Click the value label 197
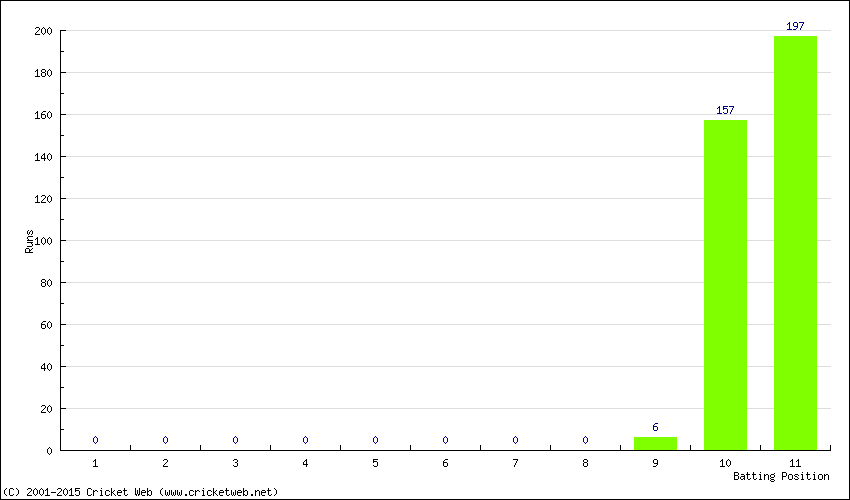 pyautogui.click(x=795, y=26)
